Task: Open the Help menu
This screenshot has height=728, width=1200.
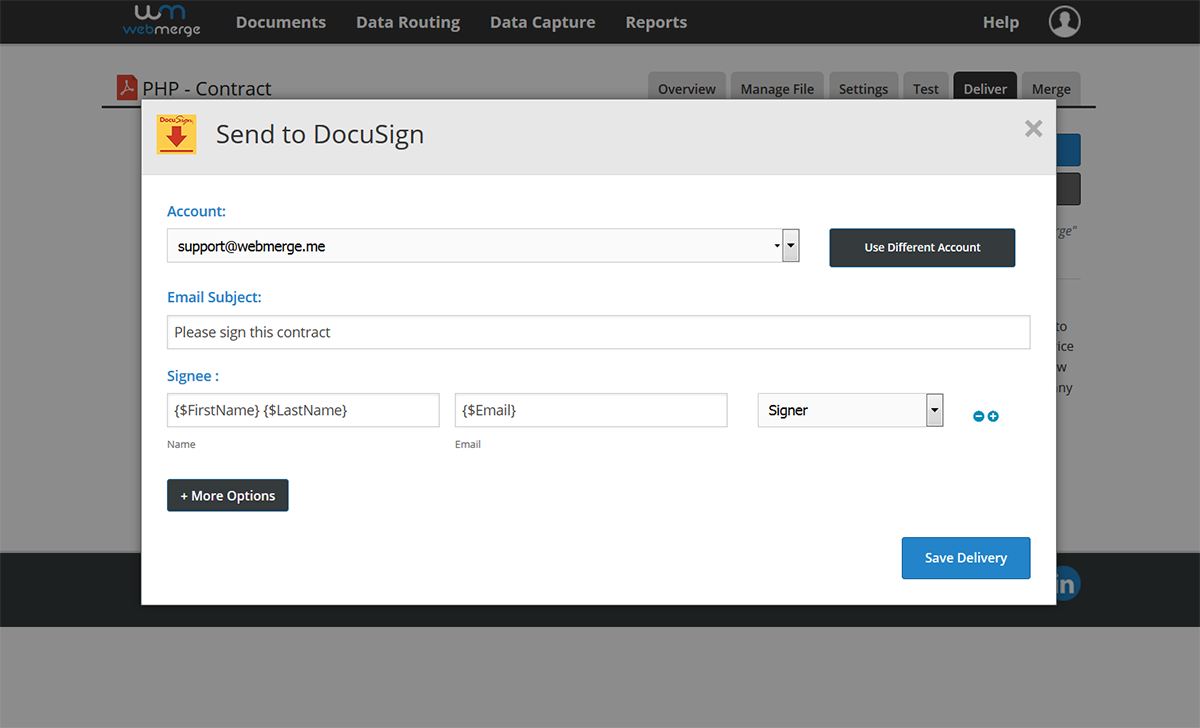Action: pos(1001,22)
